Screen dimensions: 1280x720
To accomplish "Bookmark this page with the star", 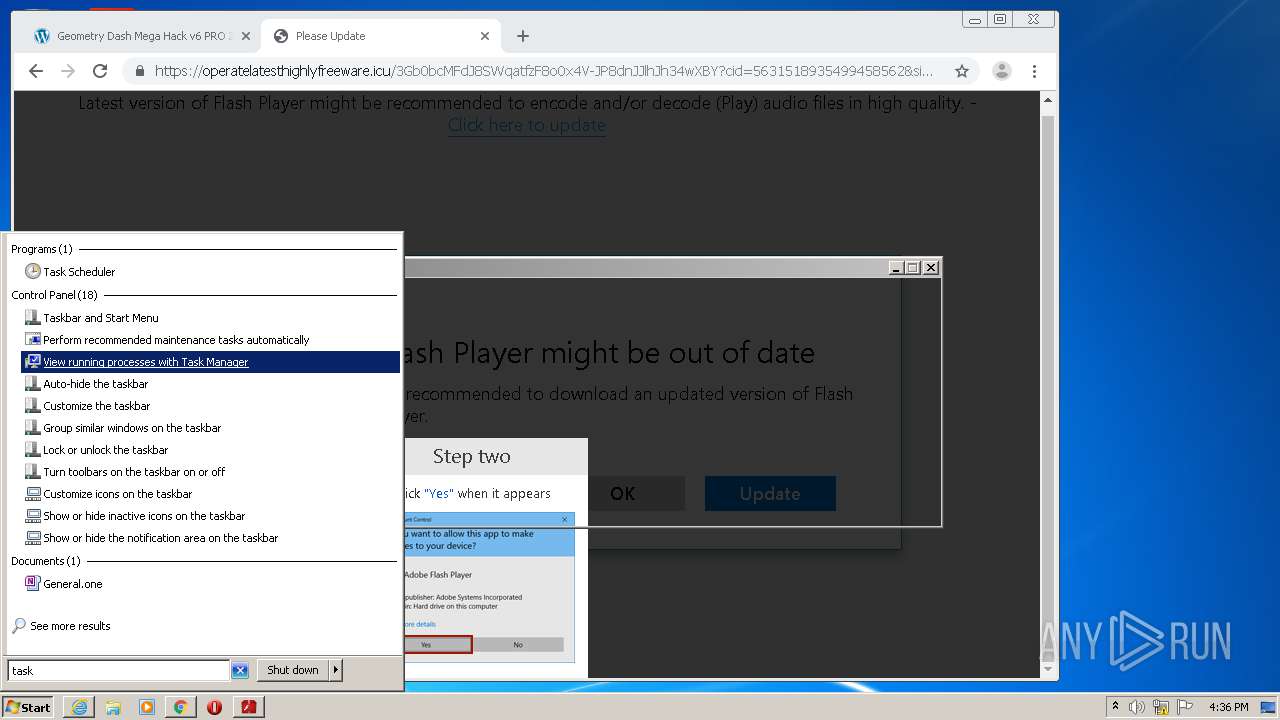I will click(962, 71).
